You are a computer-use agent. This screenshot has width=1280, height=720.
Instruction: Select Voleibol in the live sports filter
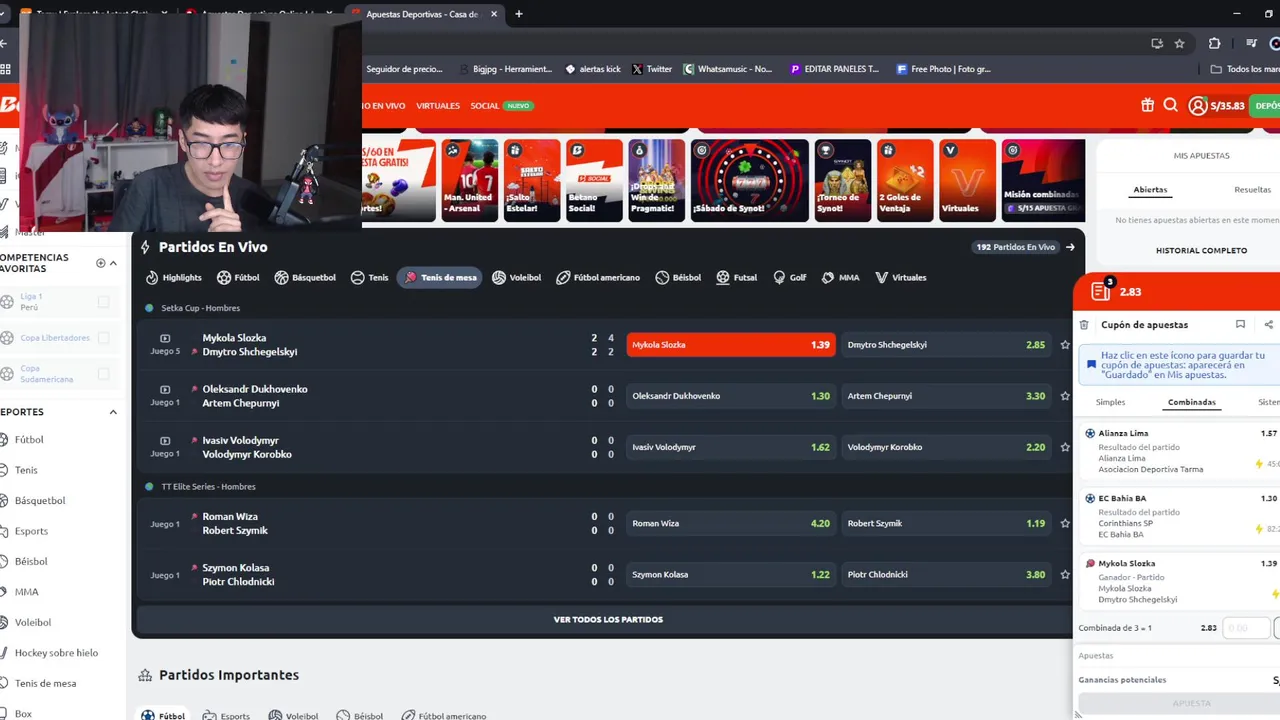point(516,277)
